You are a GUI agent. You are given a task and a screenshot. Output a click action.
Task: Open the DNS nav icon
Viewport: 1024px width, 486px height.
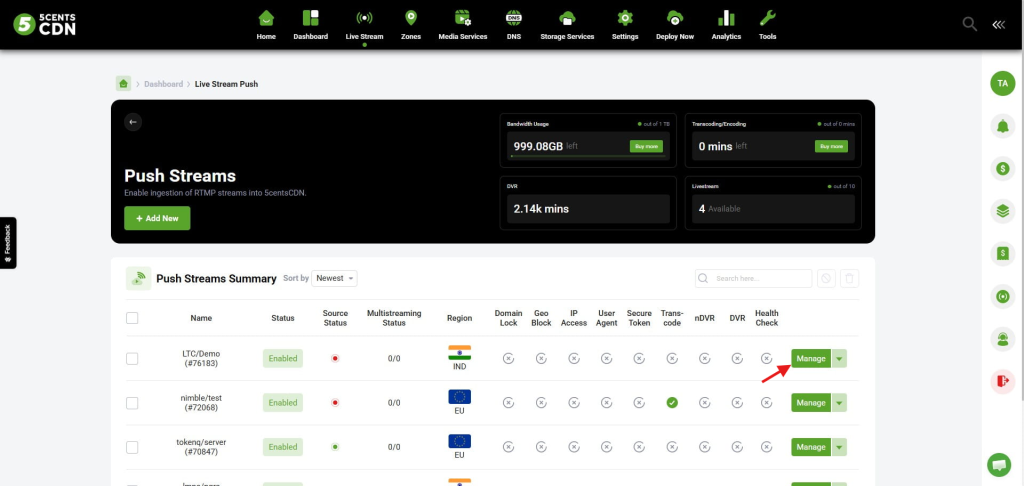coord(514,18)
